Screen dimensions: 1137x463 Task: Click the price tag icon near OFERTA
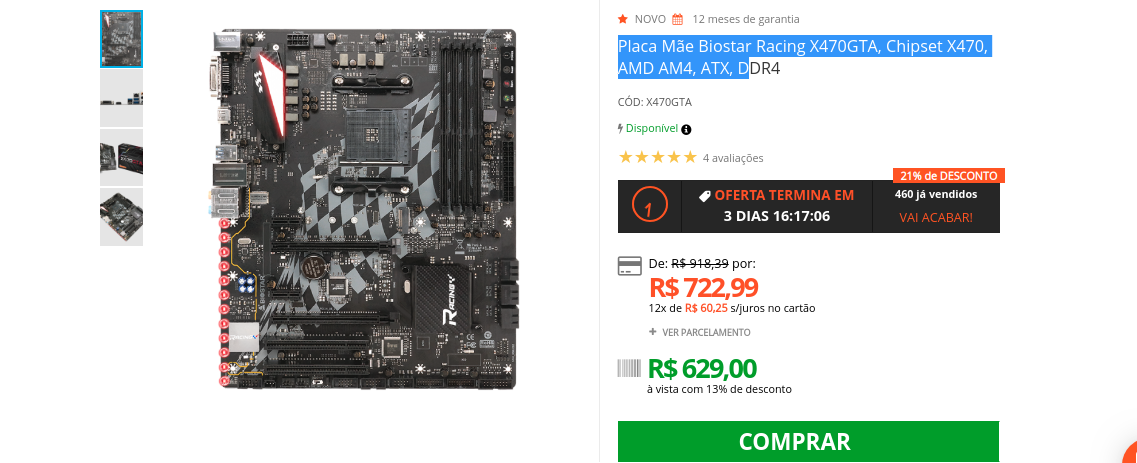pyautogui.click(x=704, y=196)
